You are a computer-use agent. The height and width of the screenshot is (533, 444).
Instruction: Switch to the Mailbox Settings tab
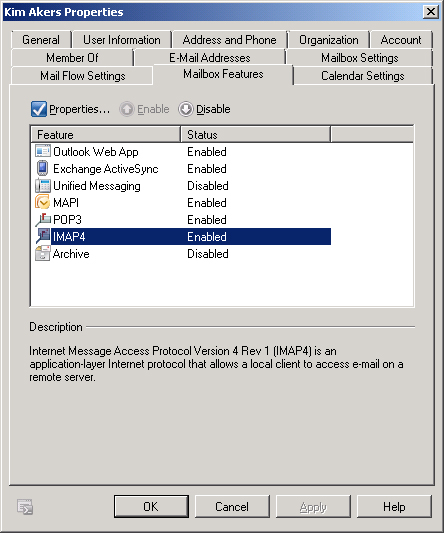[x=359, y=58]
